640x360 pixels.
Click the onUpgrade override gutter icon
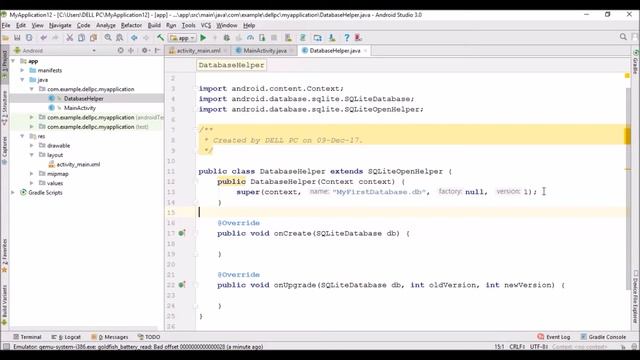[182, 284]
